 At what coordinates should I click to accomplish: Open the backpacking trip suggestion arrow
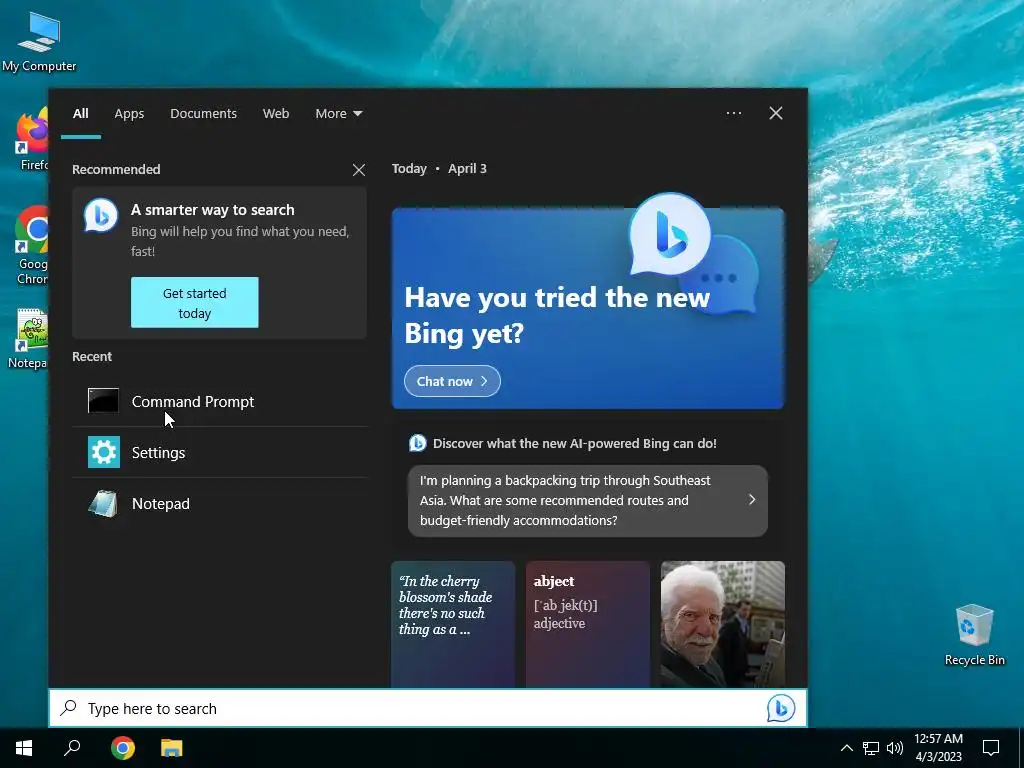pyautogui.click(x=752, y=500)
